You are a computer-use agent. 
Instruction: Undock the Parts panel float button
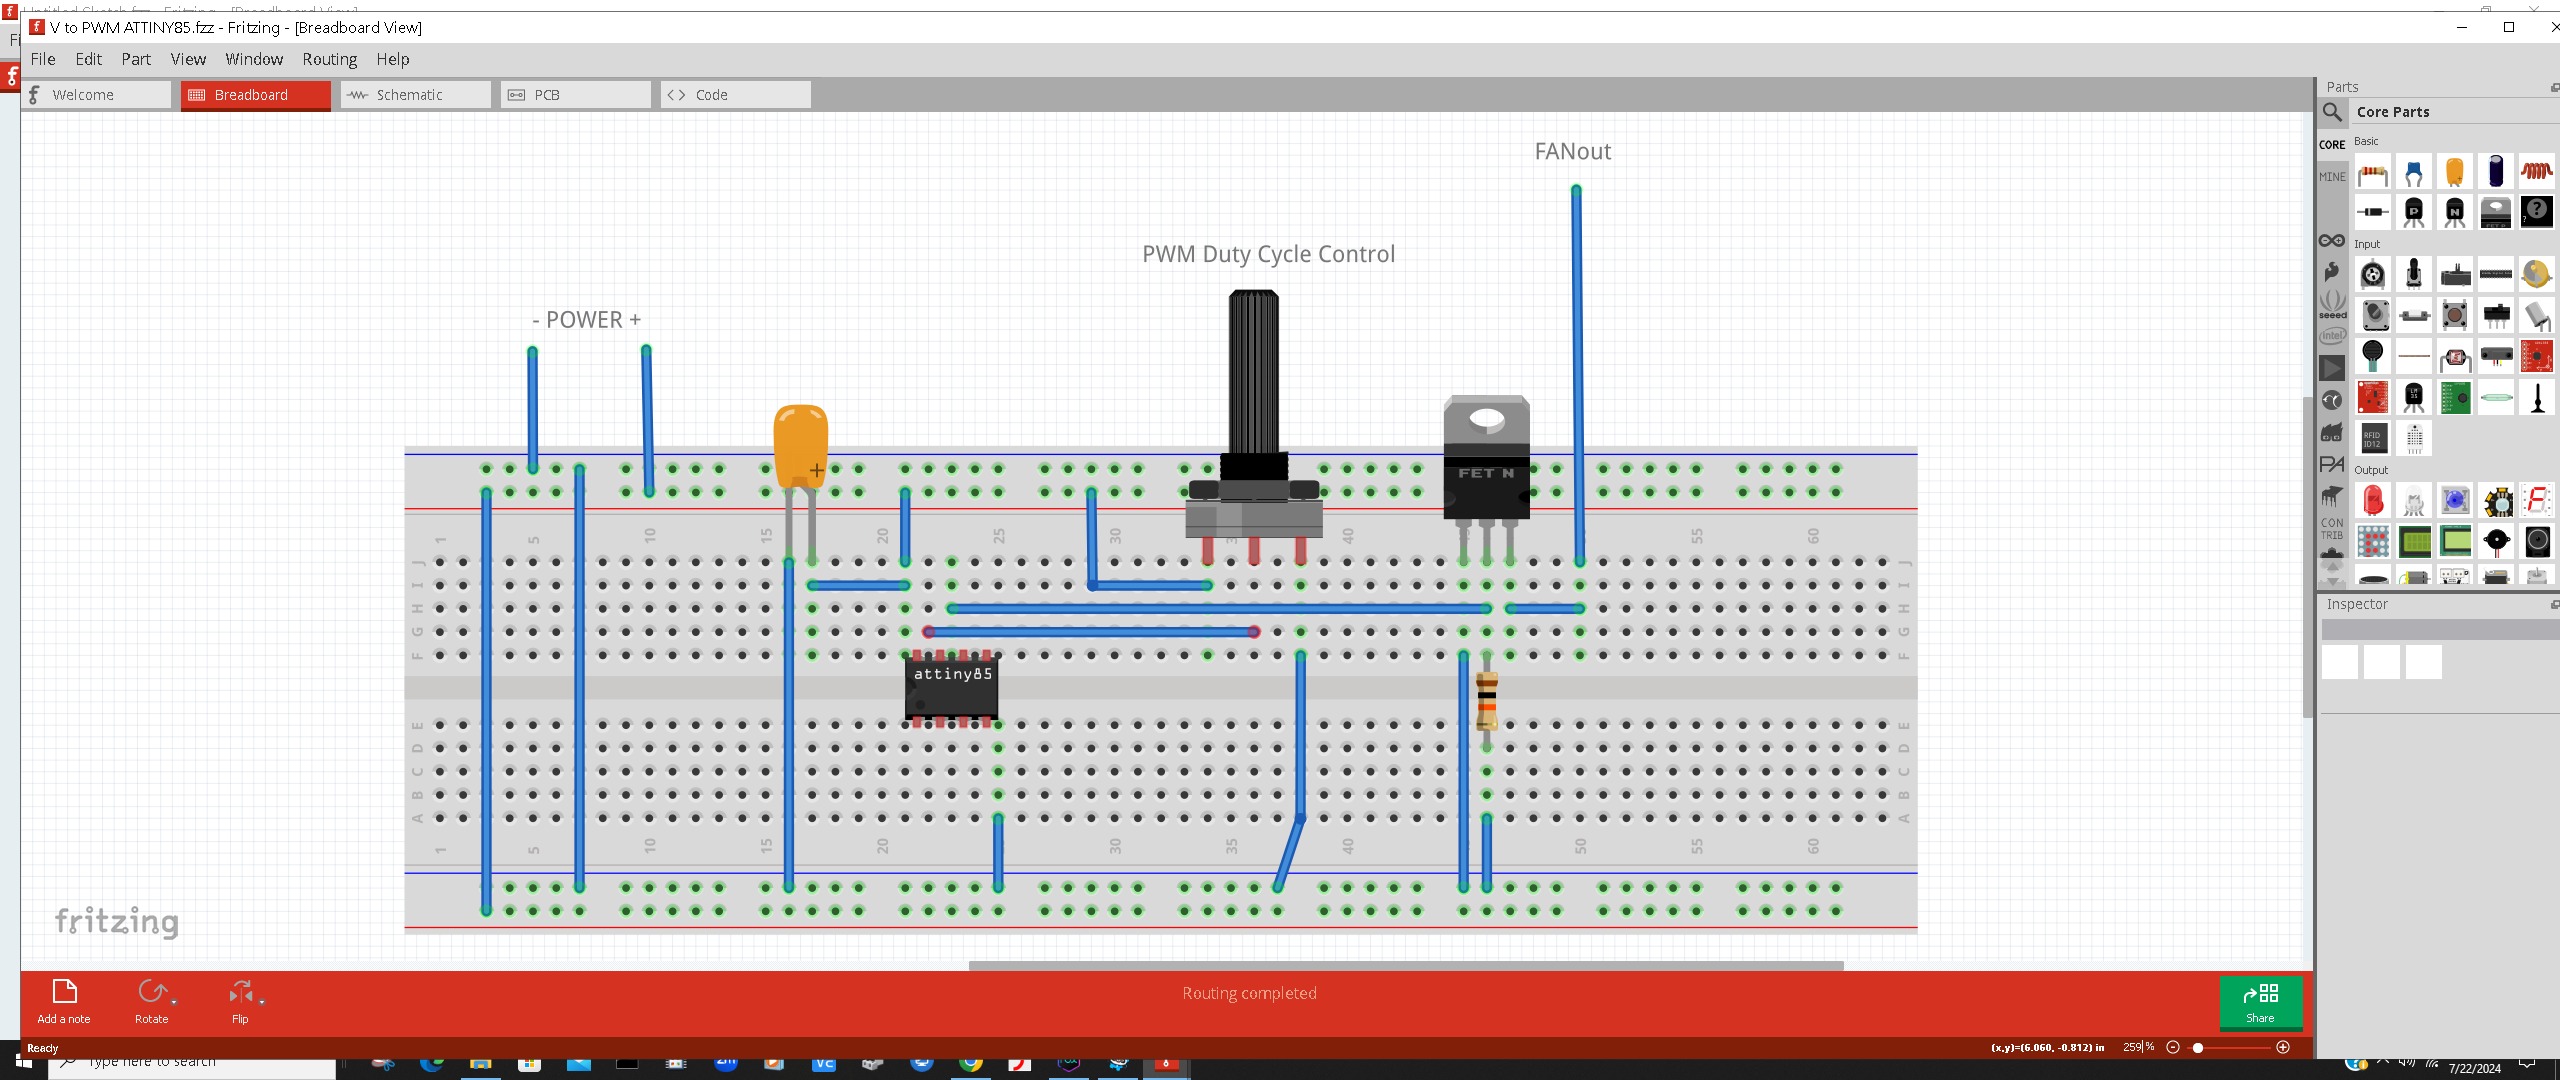2554,87
